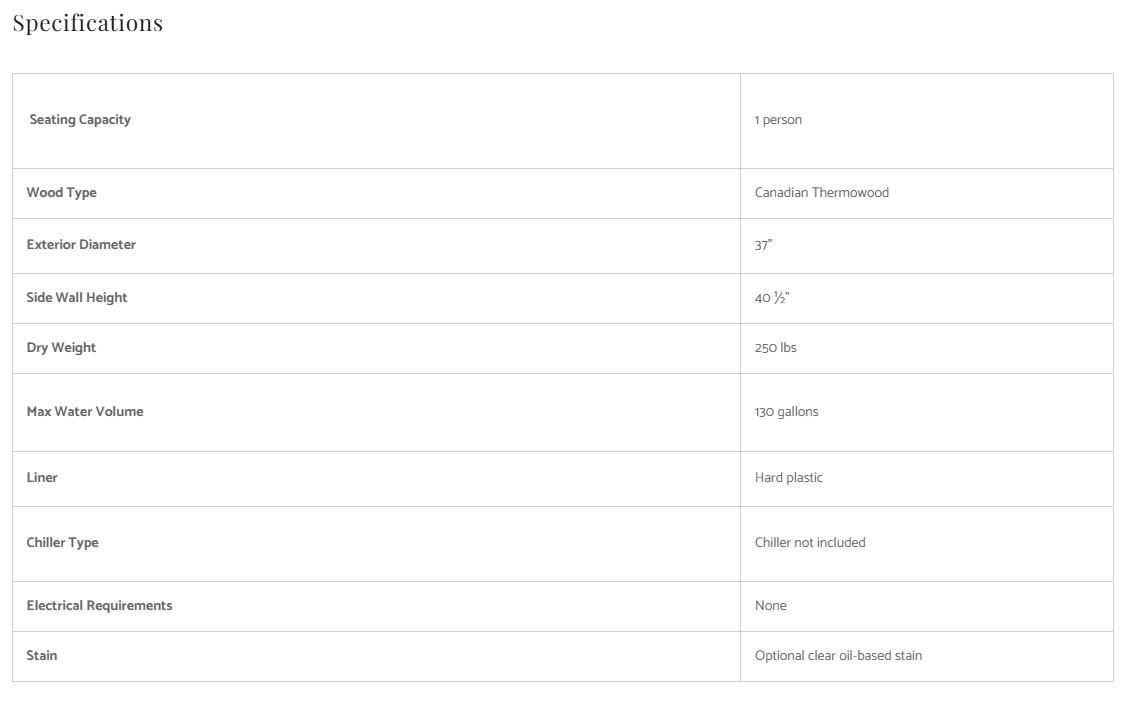Click the Stain row label

pyautogui.click(x=42, y=656)
